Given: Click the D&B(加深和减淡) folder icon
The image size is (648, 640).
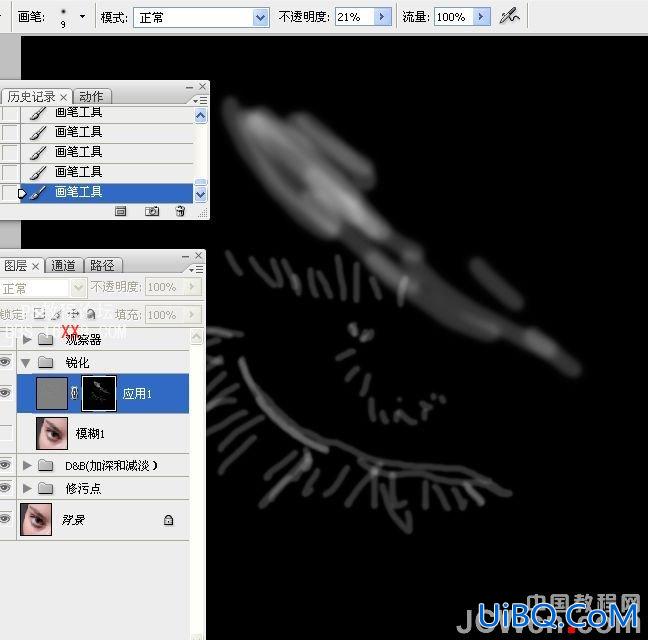Looking at the screenshot, I should (x=45, y=466).
